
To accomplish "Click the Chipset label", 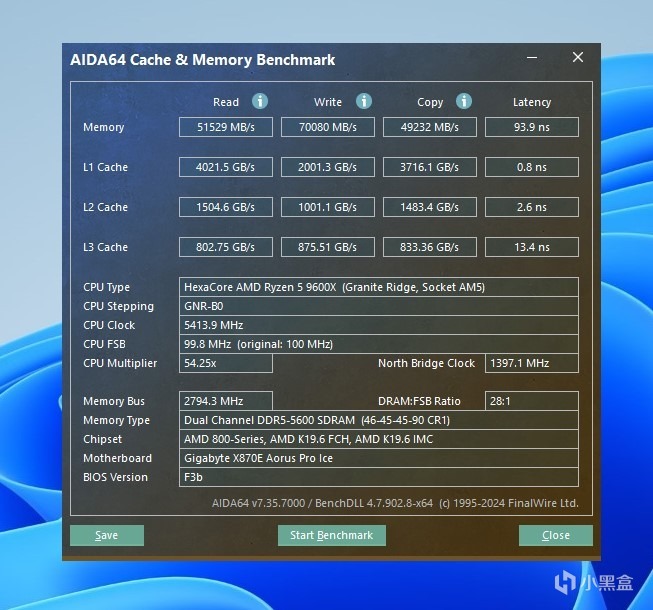I will coord(102,439).
